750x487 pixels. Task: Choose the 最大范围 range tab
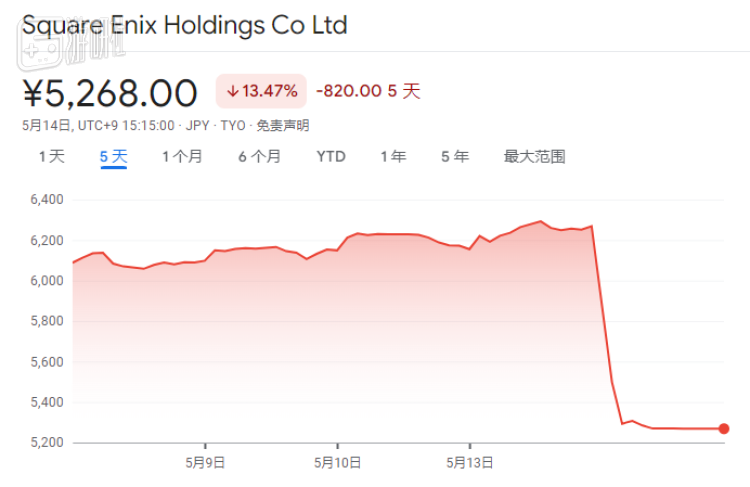(x=534, y=156)
